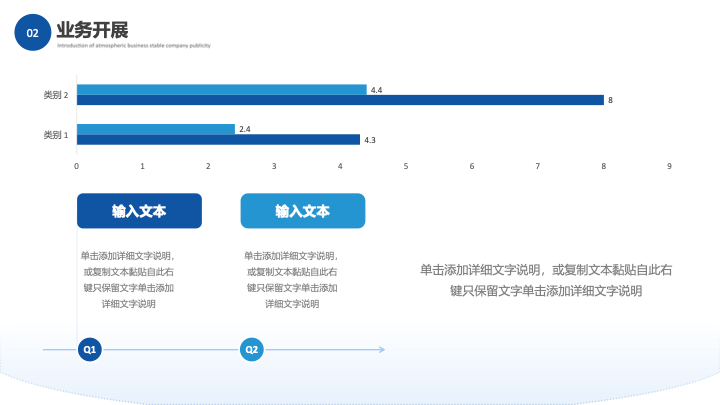Click the data label 4.4 on the chart
Image resolution: width=720 pixels, height=405 pixels.
click(376, 90)
